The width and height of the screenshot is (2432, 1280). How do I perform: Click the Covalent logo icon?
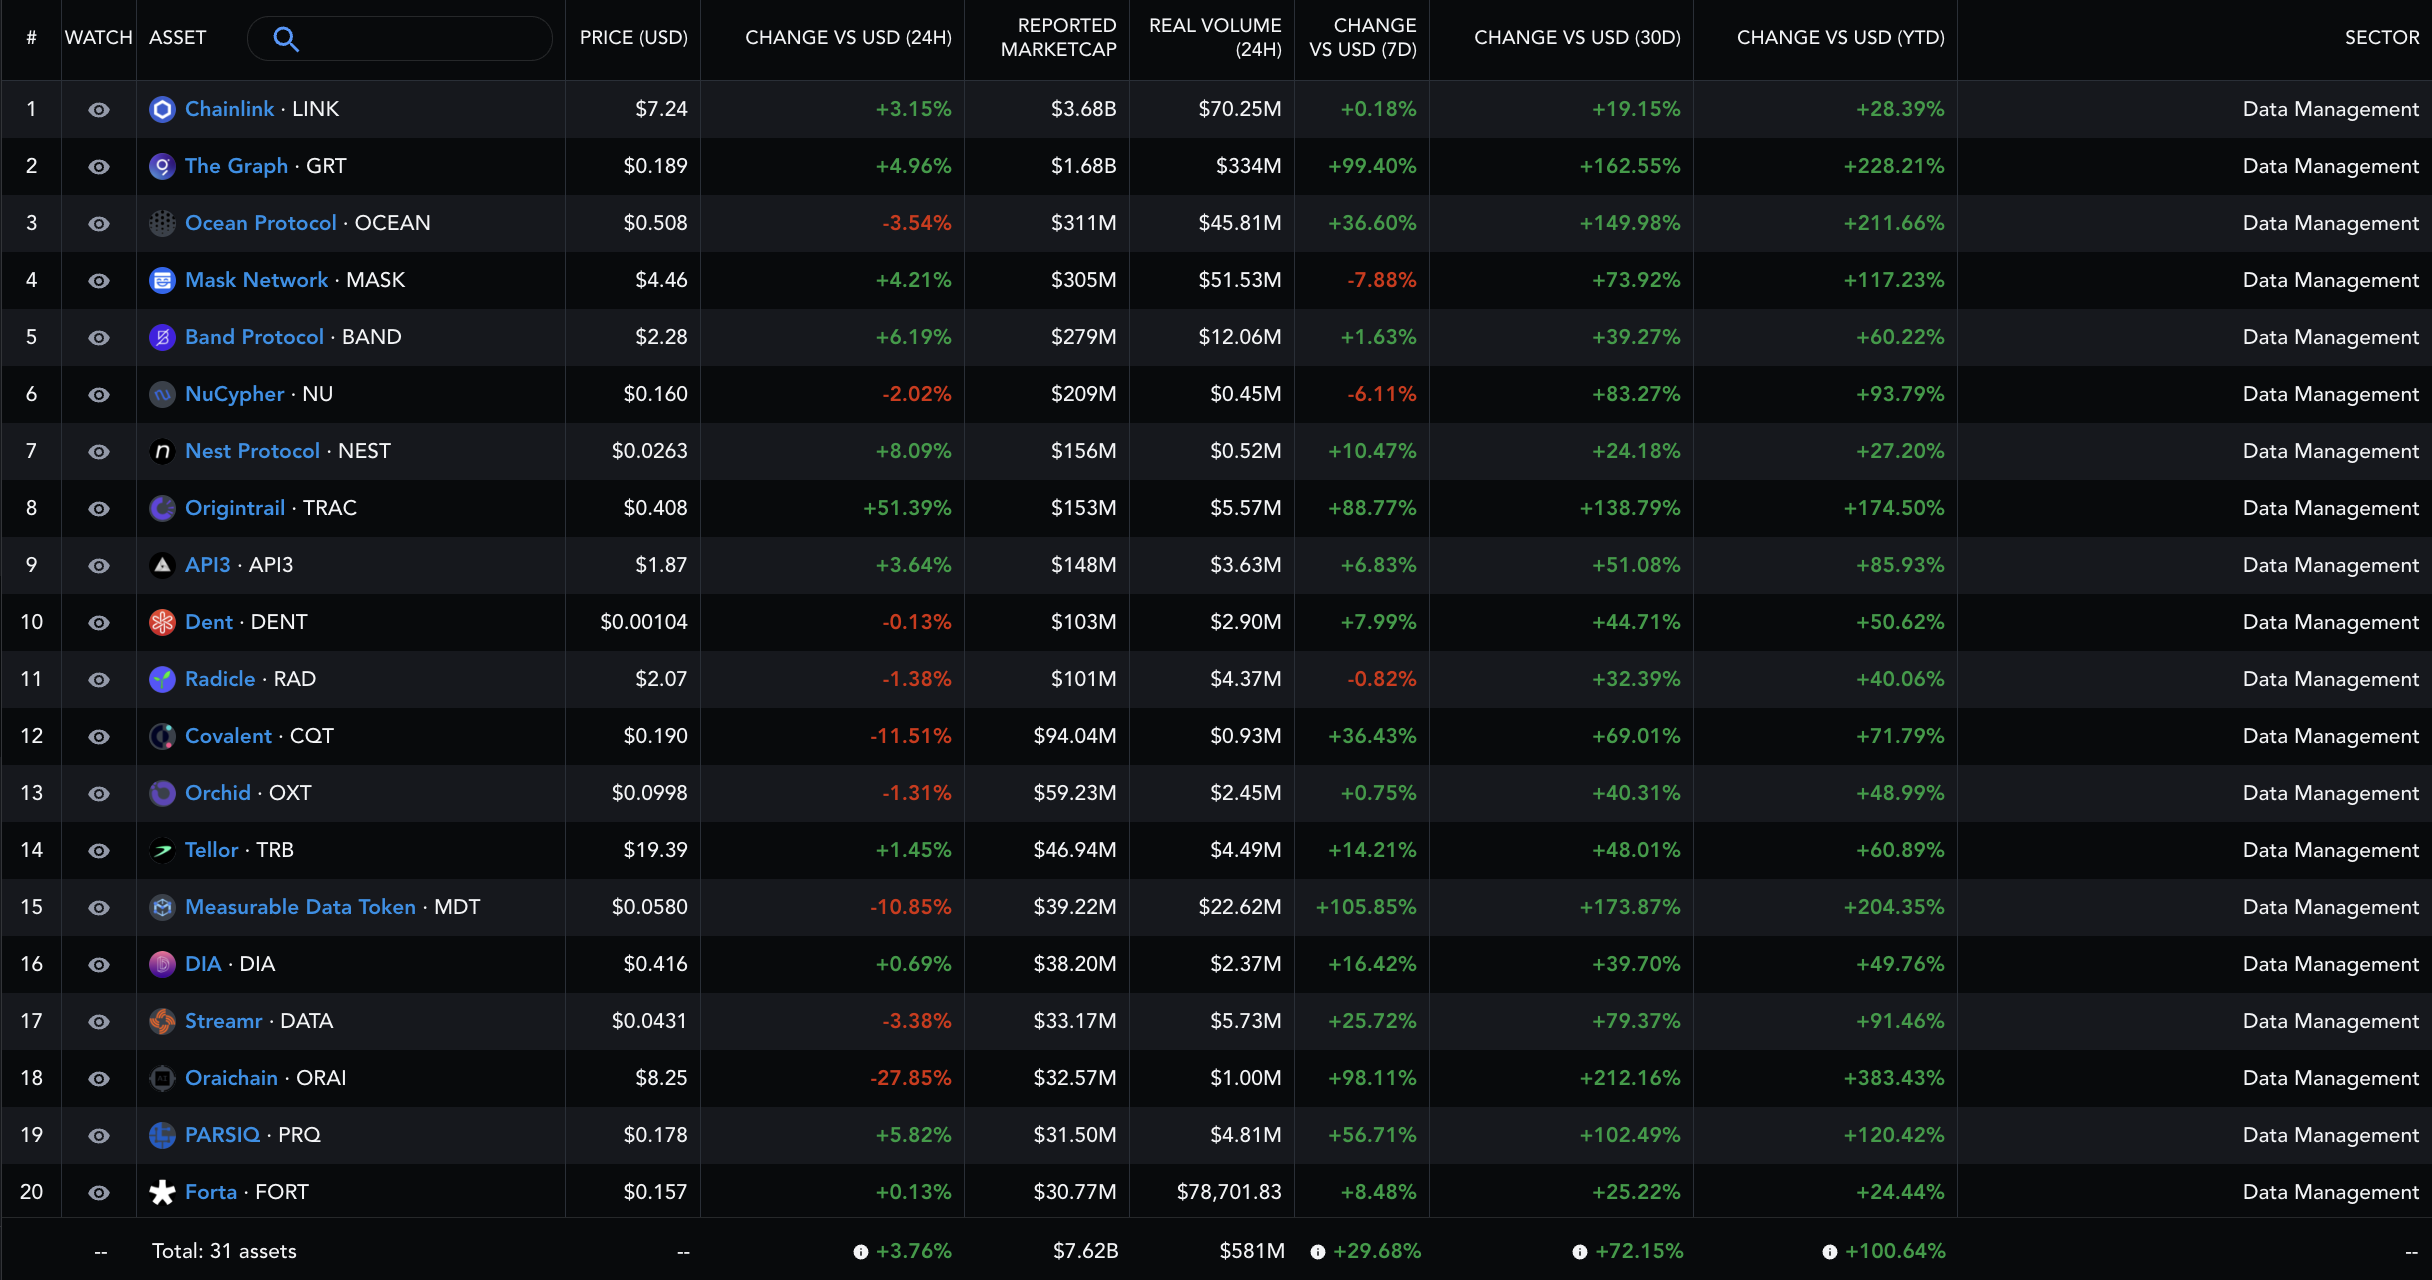(x=162, y=736)
